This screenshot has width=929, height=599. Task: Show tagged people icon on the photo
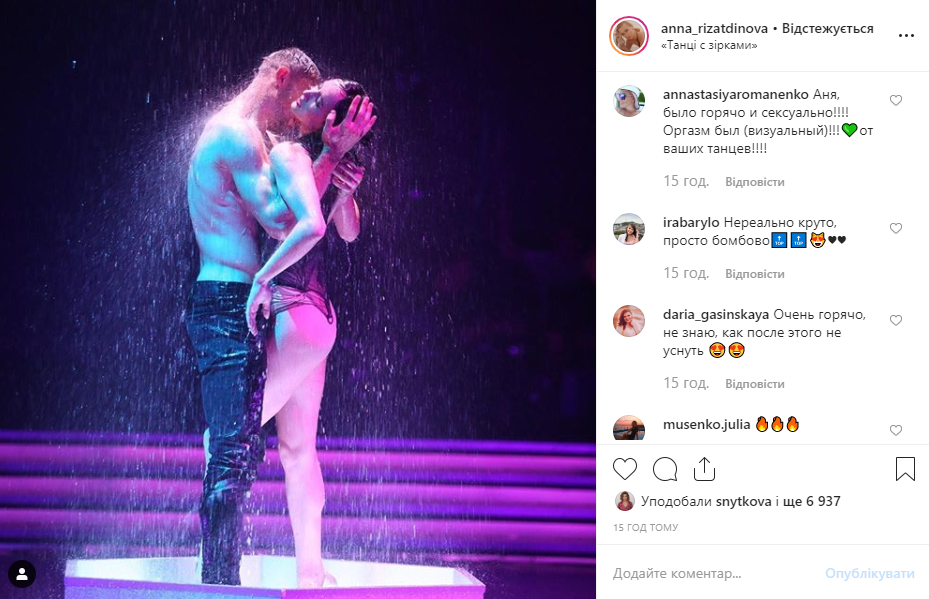click(22, 574)
